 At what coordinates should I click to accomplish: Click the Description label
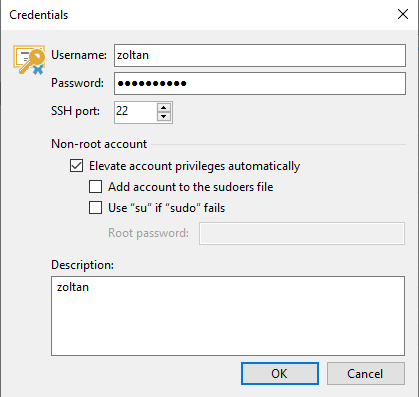pyautogui.click(x=82, y=265)
